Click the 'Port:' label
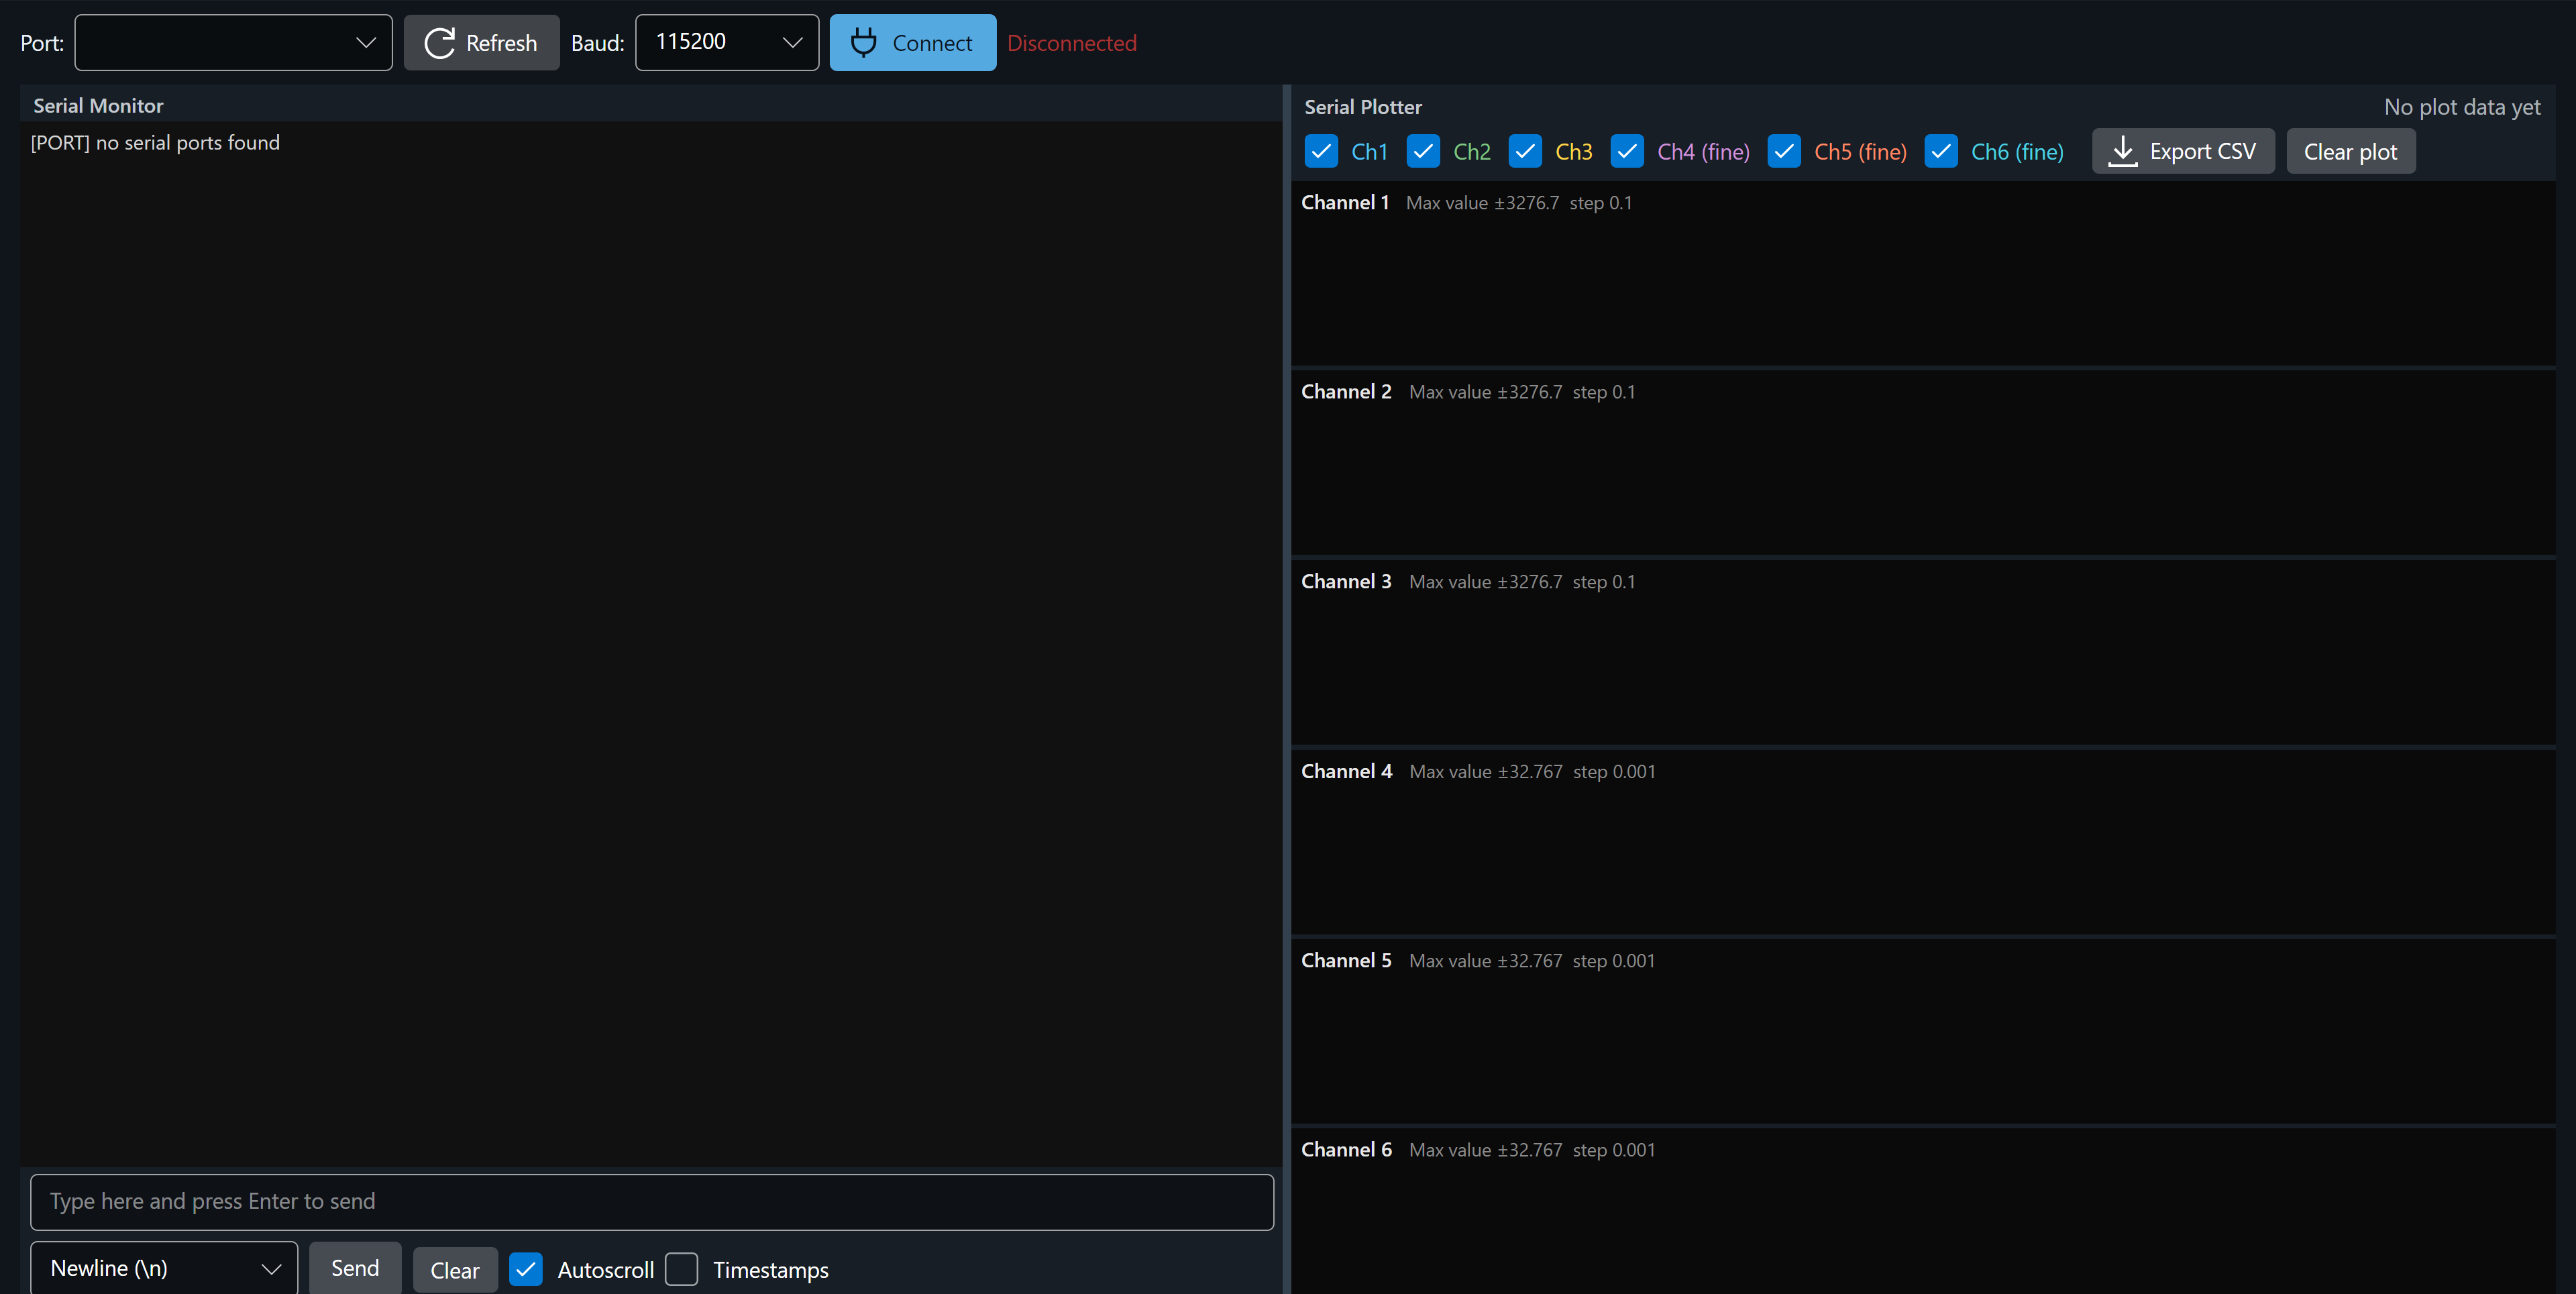 42,43
